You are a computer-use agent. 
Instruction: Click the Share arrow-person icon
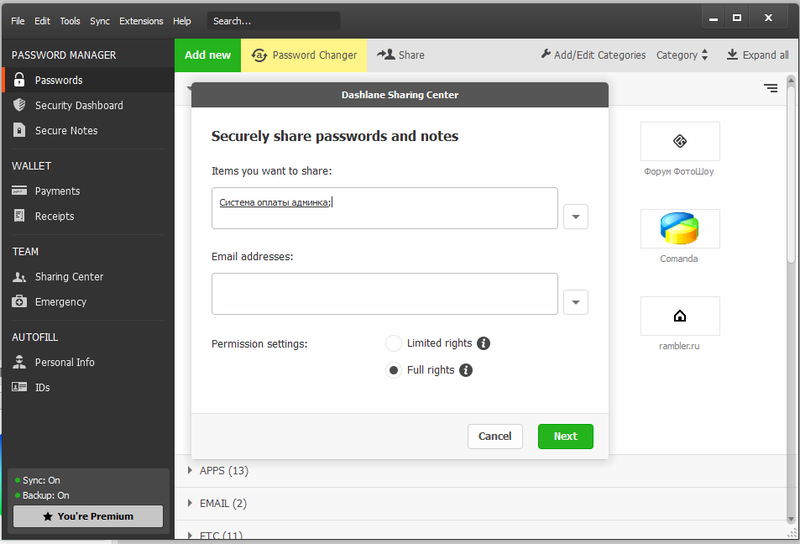coord(386,54)
